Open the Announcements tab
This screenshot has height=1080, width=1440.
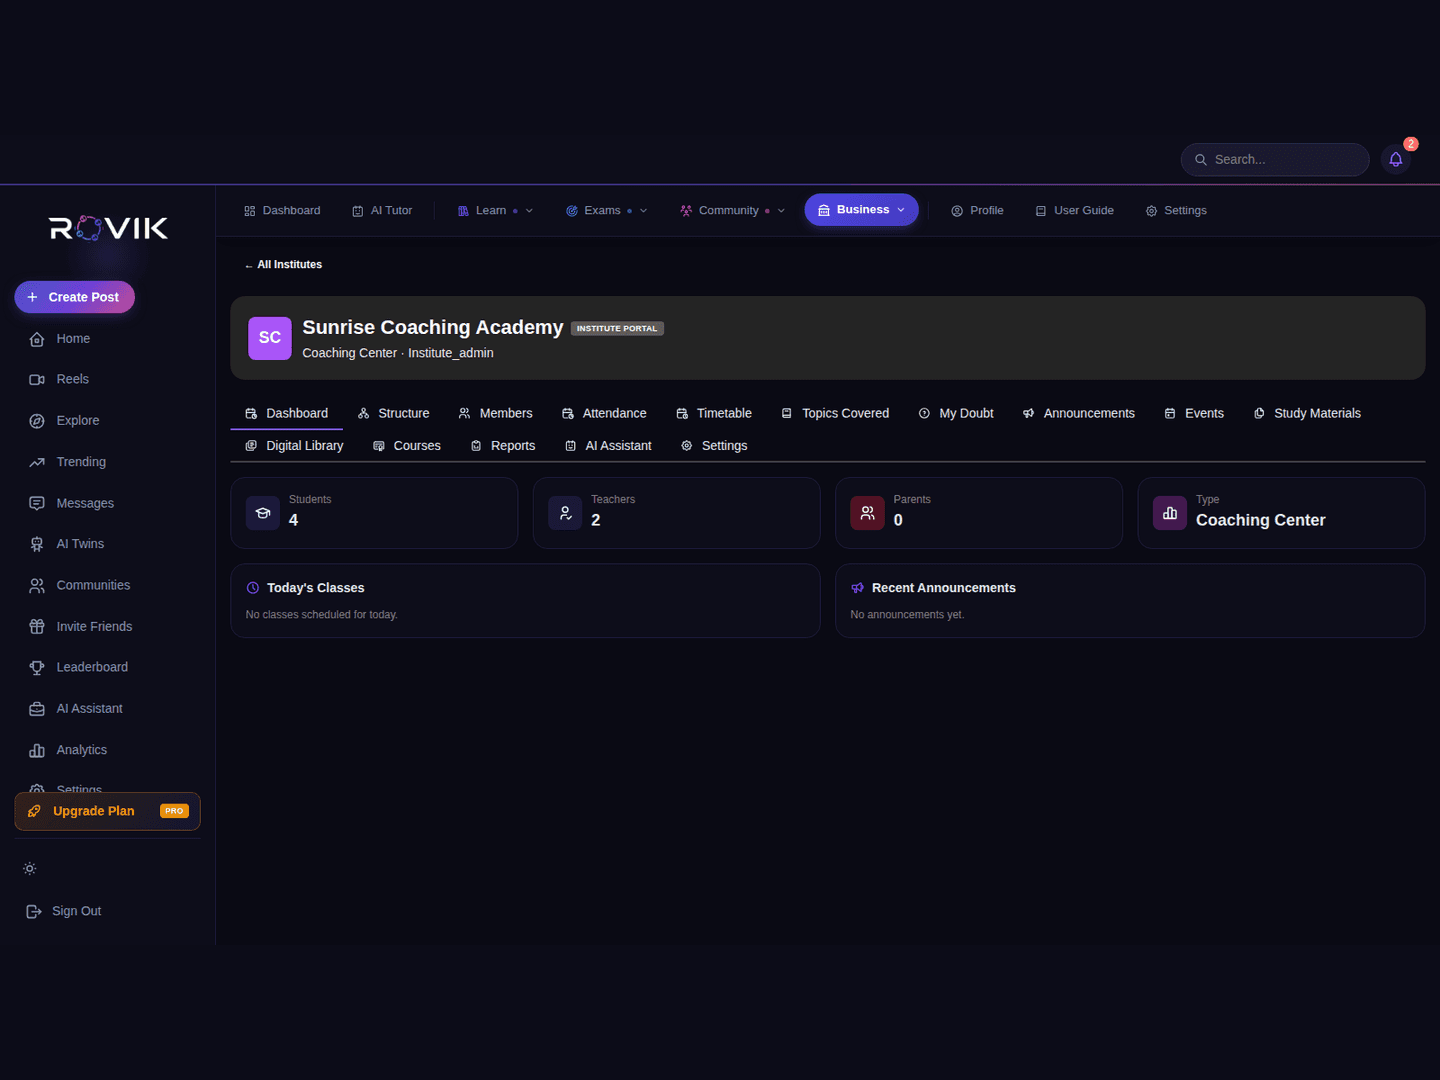coord(1078,413)
